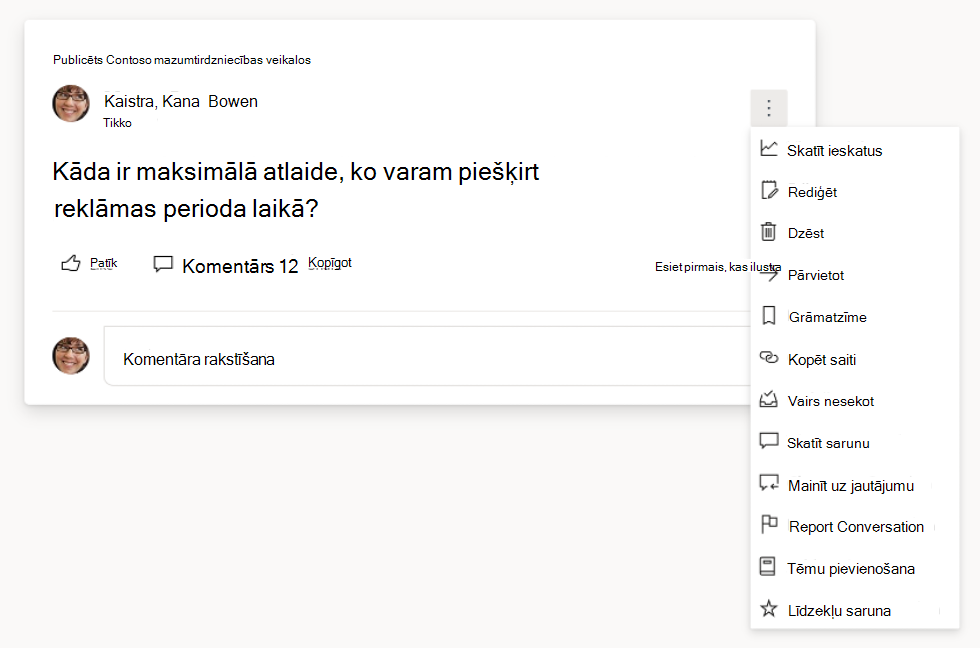This screenshot has width=980, height=648.
Task: Select Vairs nesekot menu entry
Action: click(854, 401)
